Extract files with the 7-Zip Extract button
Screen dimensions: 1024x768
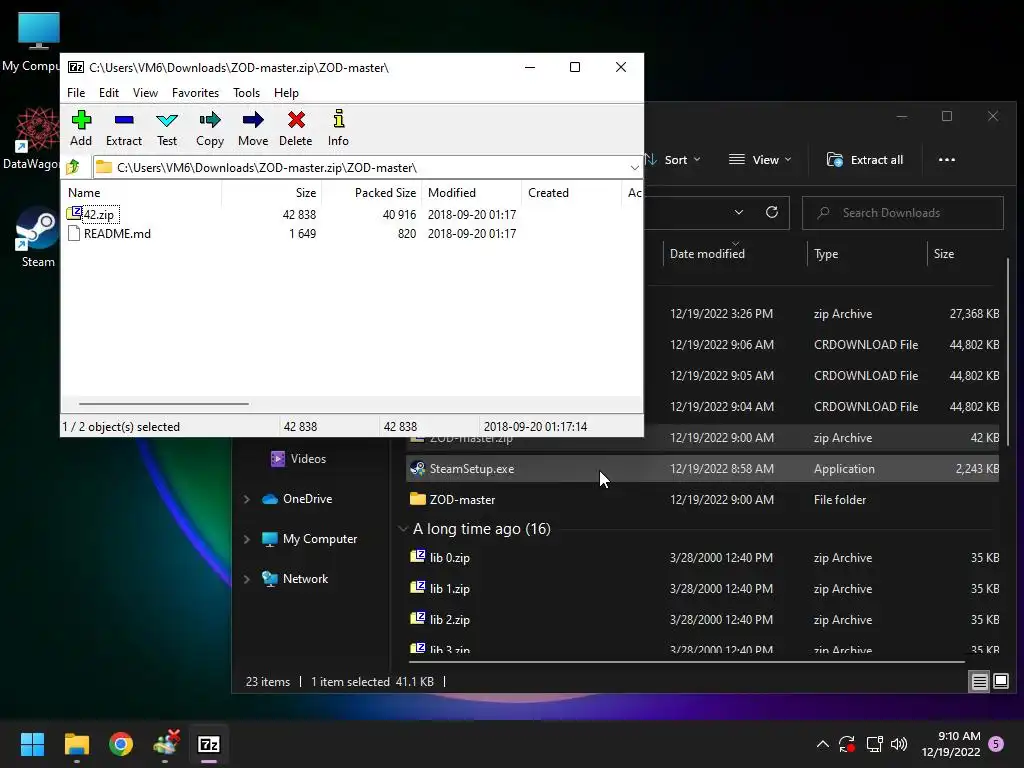pyautogui.click(x=123, y=128)
